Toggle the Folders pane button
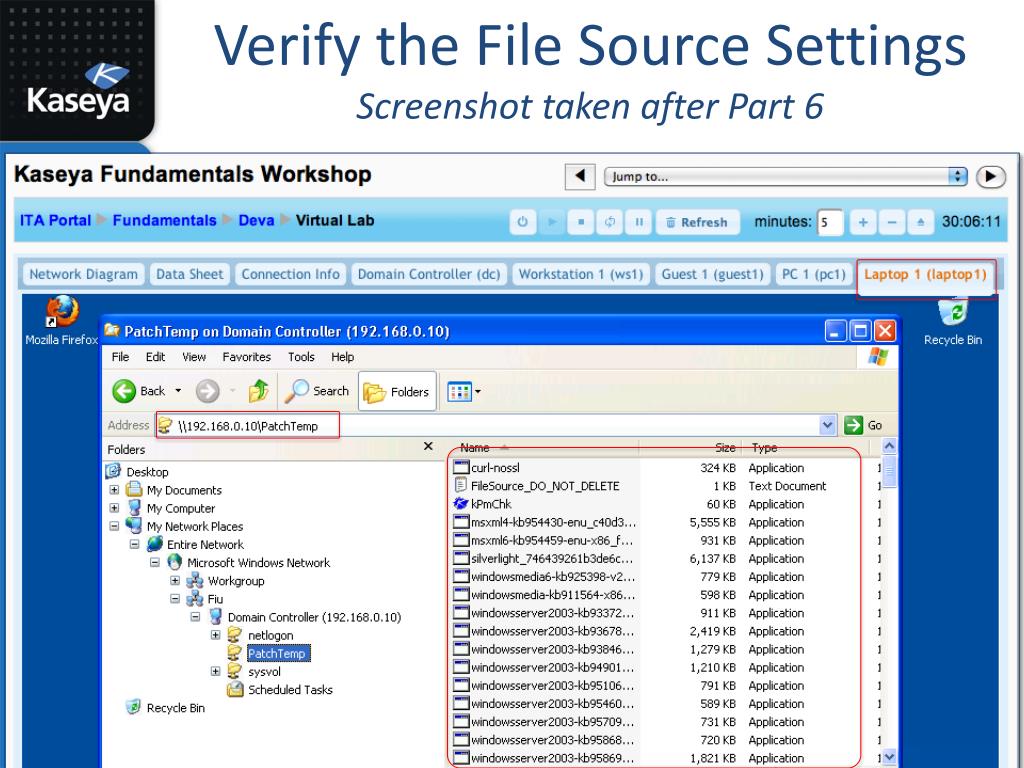1024x768 pixels. pyautogui.click(x=397, y=391)
